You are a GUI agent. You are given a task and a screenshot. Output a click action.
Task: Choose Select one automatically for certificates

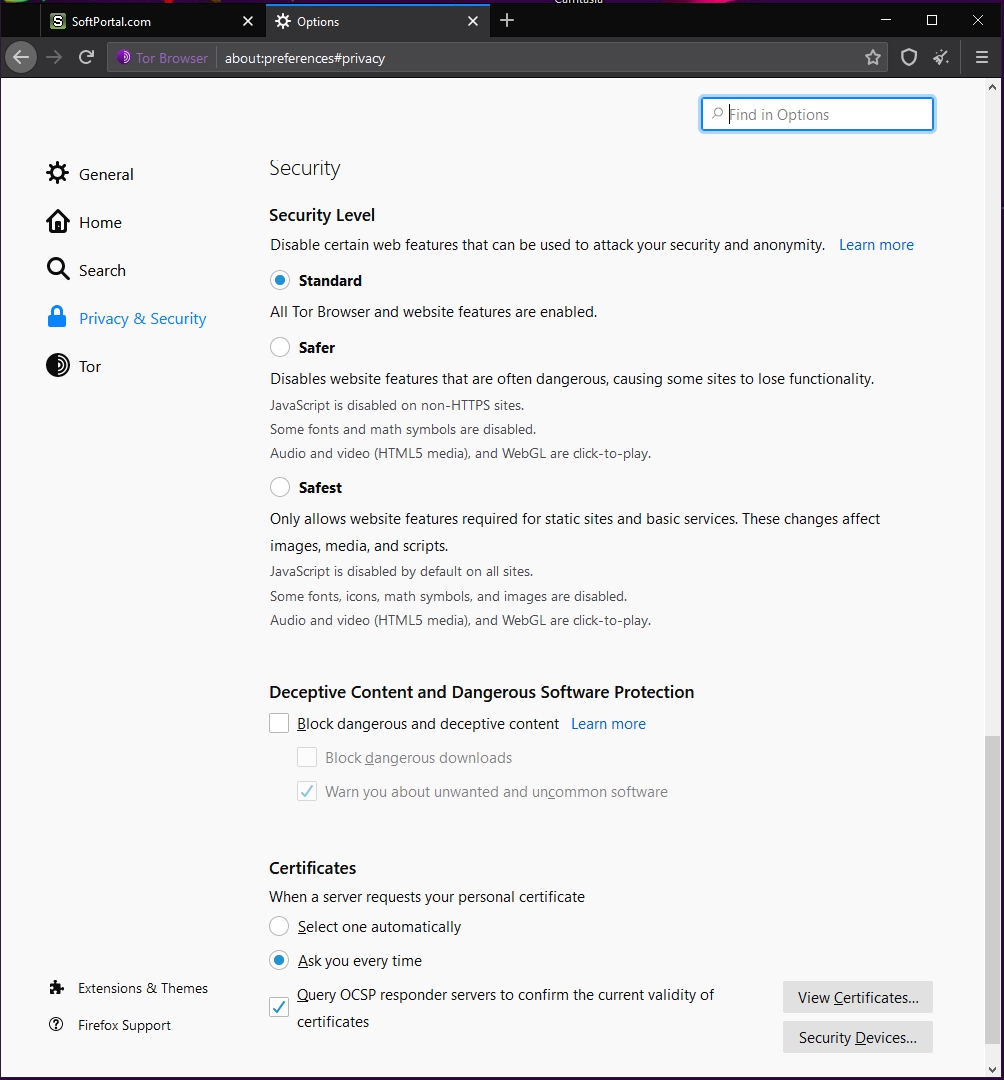click(280, 927)
